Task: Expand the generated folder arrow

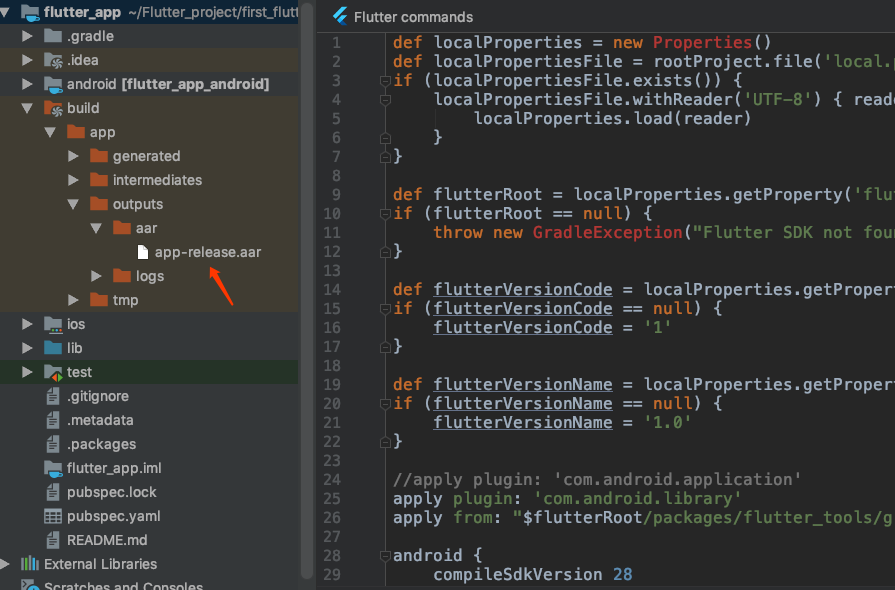Action: [73, 156]
